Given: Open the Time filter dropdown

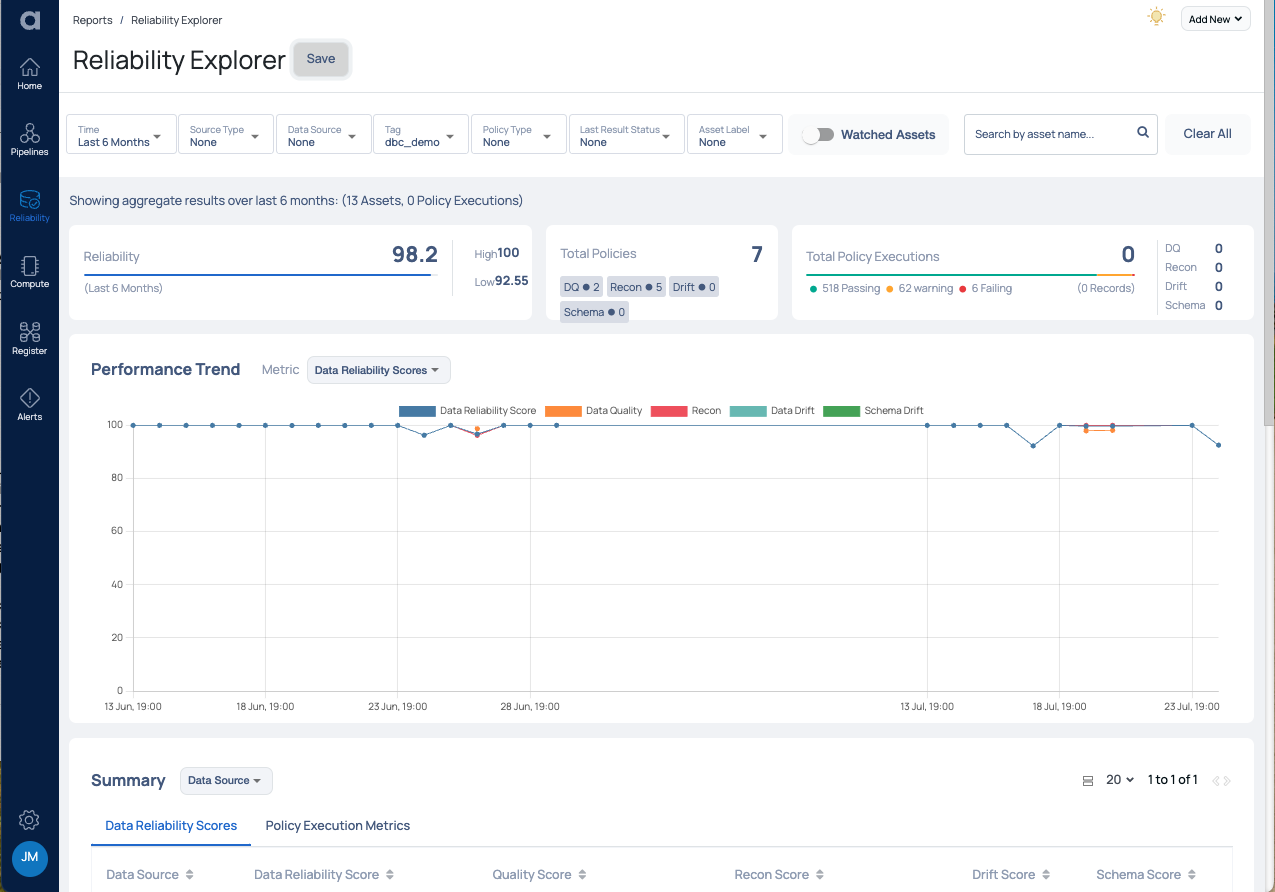Looking at the screenshot, I should (120, 135).
